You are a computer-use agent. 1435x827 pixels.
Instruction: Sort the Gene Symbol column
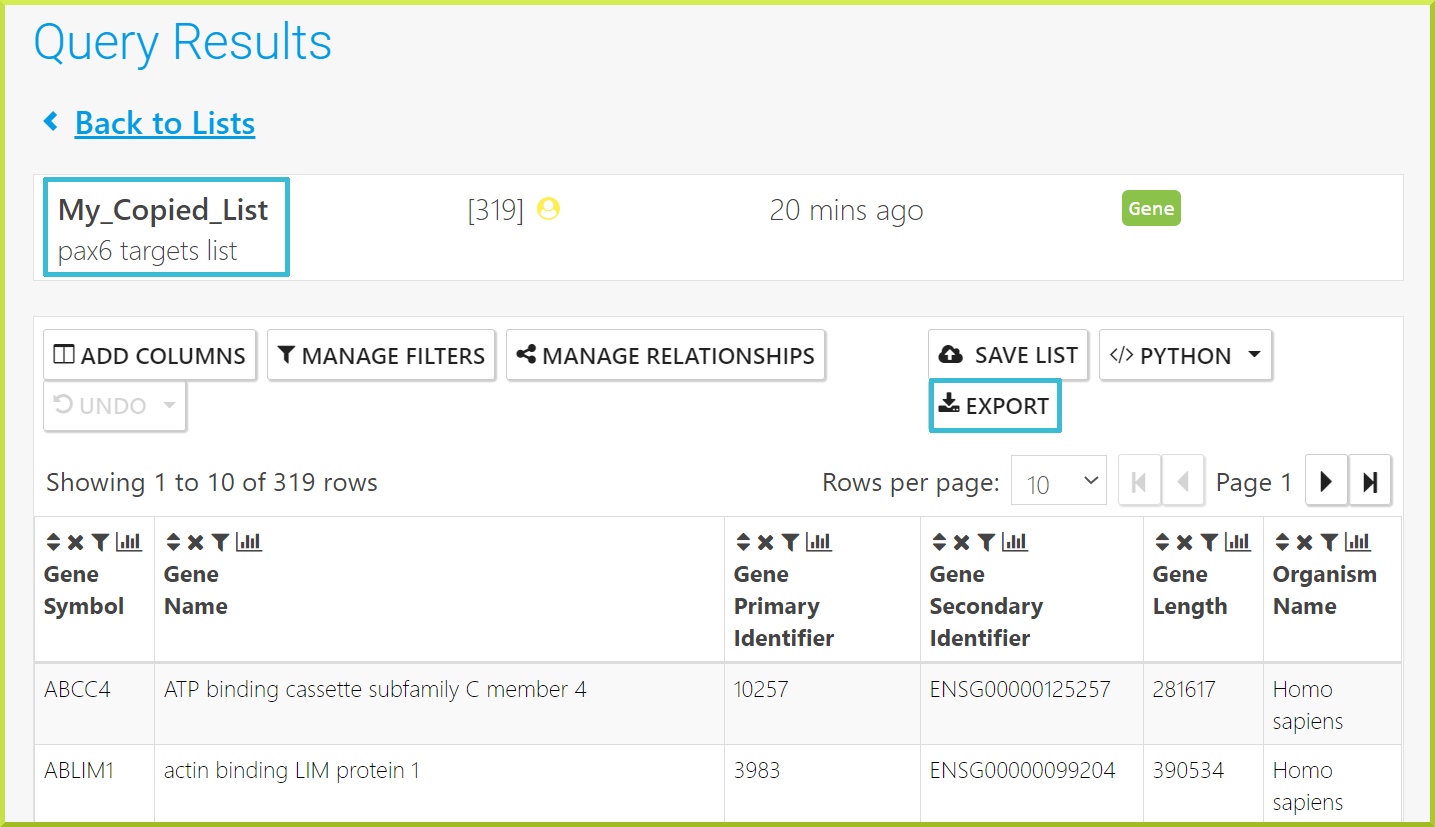coord(53,542)
